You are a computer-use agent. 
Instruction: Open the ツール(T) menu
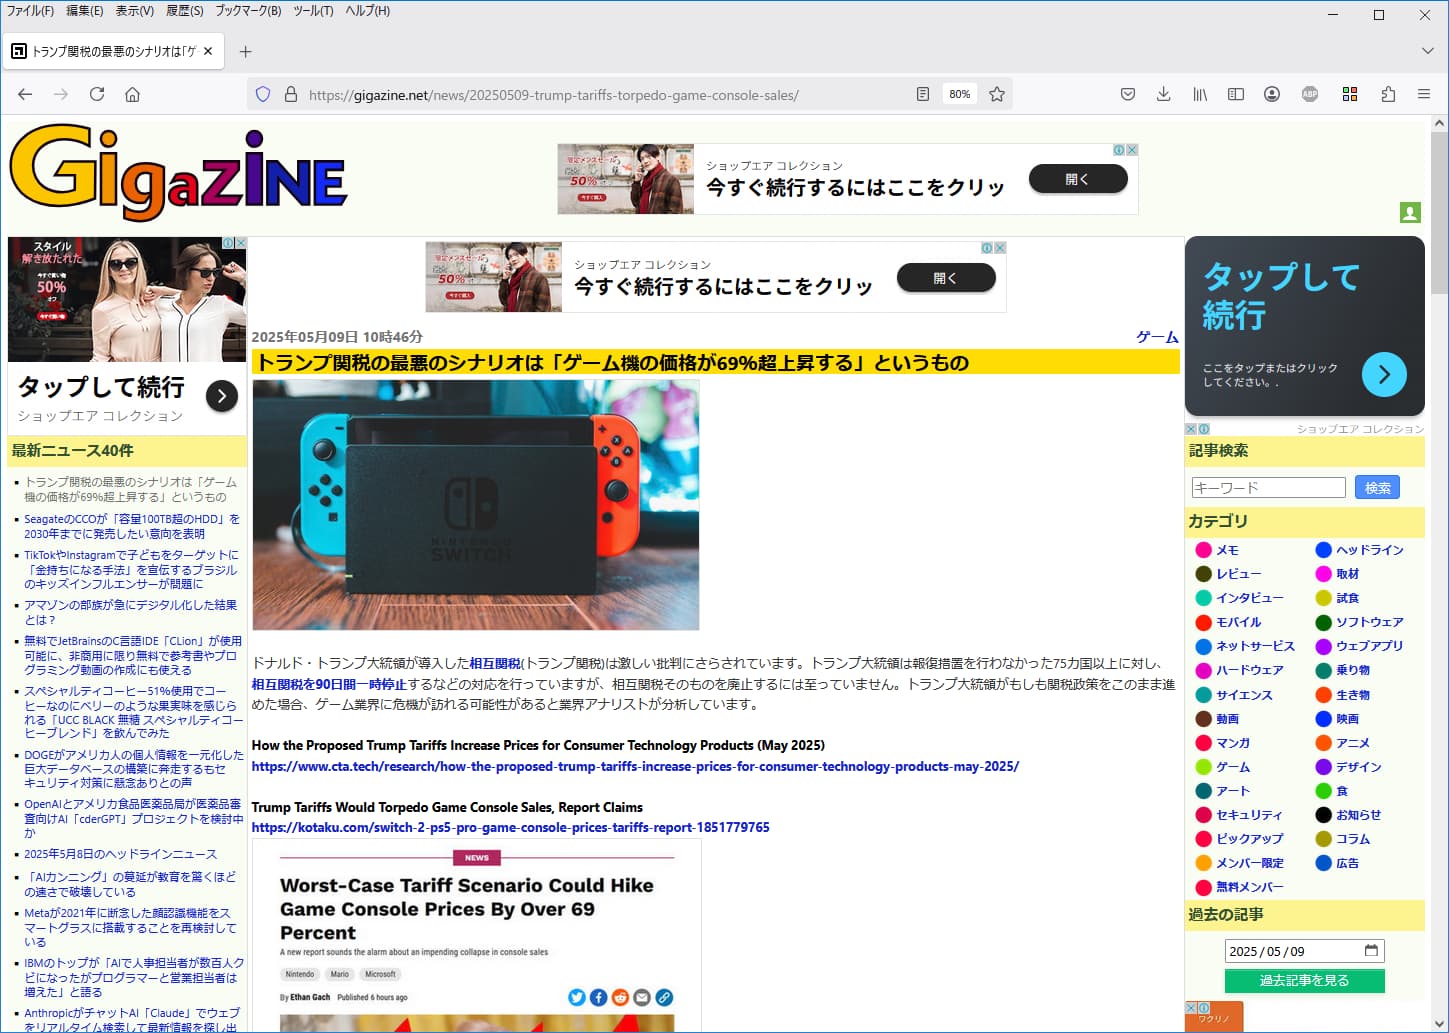pos(313,11)
